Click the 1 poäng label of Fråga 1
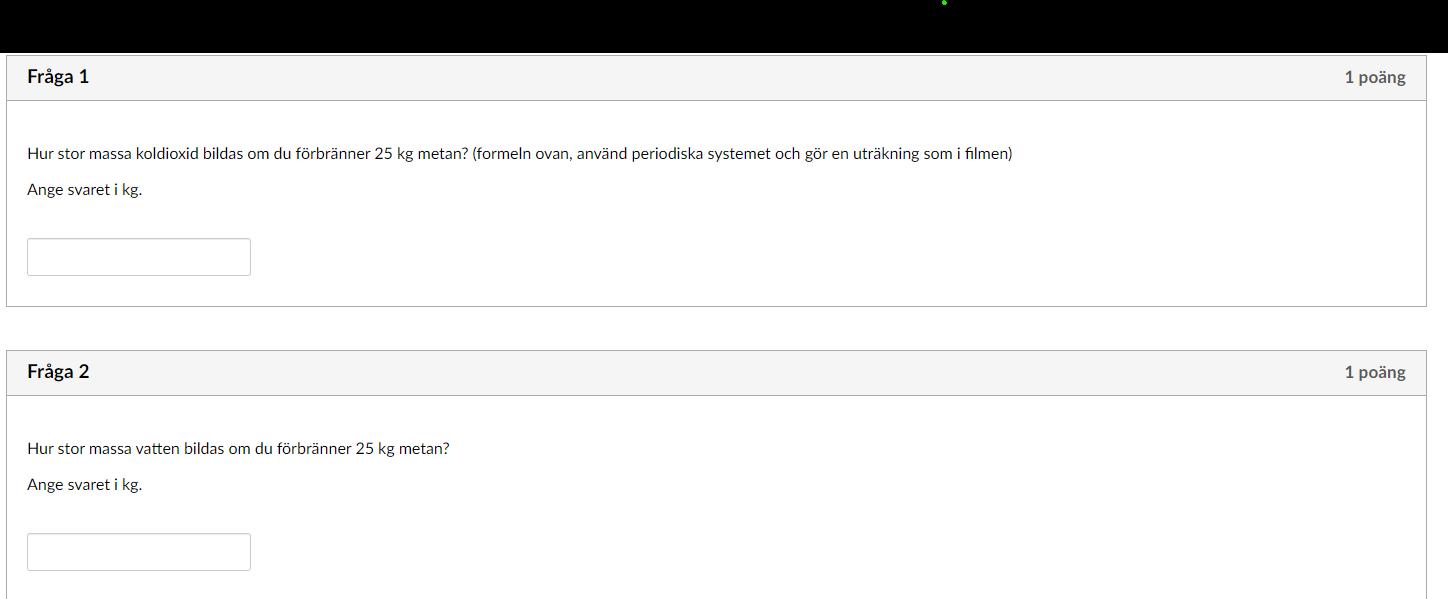Screen dimensions: 1448x599 click(1374, 77)
